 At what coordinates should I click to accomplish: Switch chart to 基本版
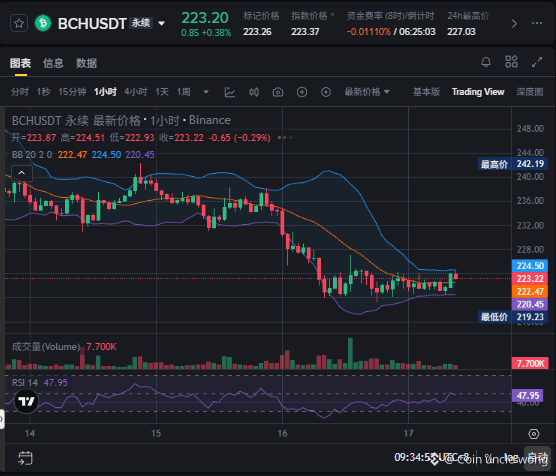[x=427, y=92]
